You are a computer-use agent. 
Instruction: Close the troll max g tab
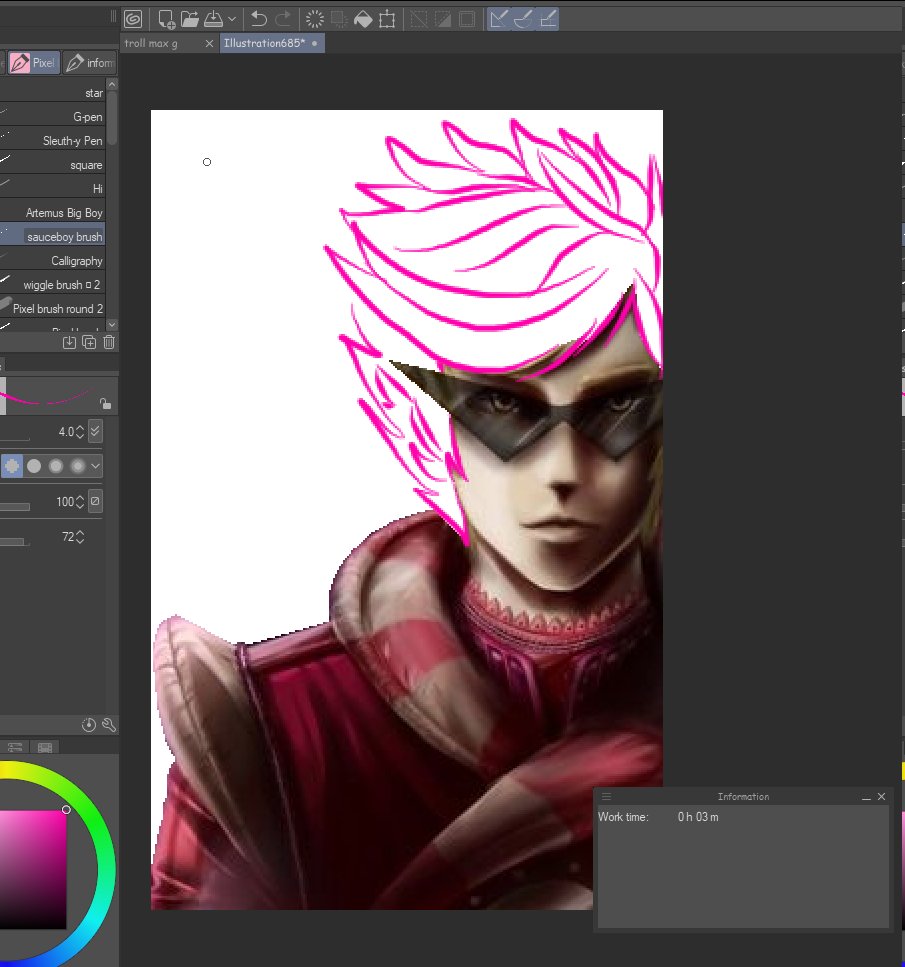click(x=209, y=43)
